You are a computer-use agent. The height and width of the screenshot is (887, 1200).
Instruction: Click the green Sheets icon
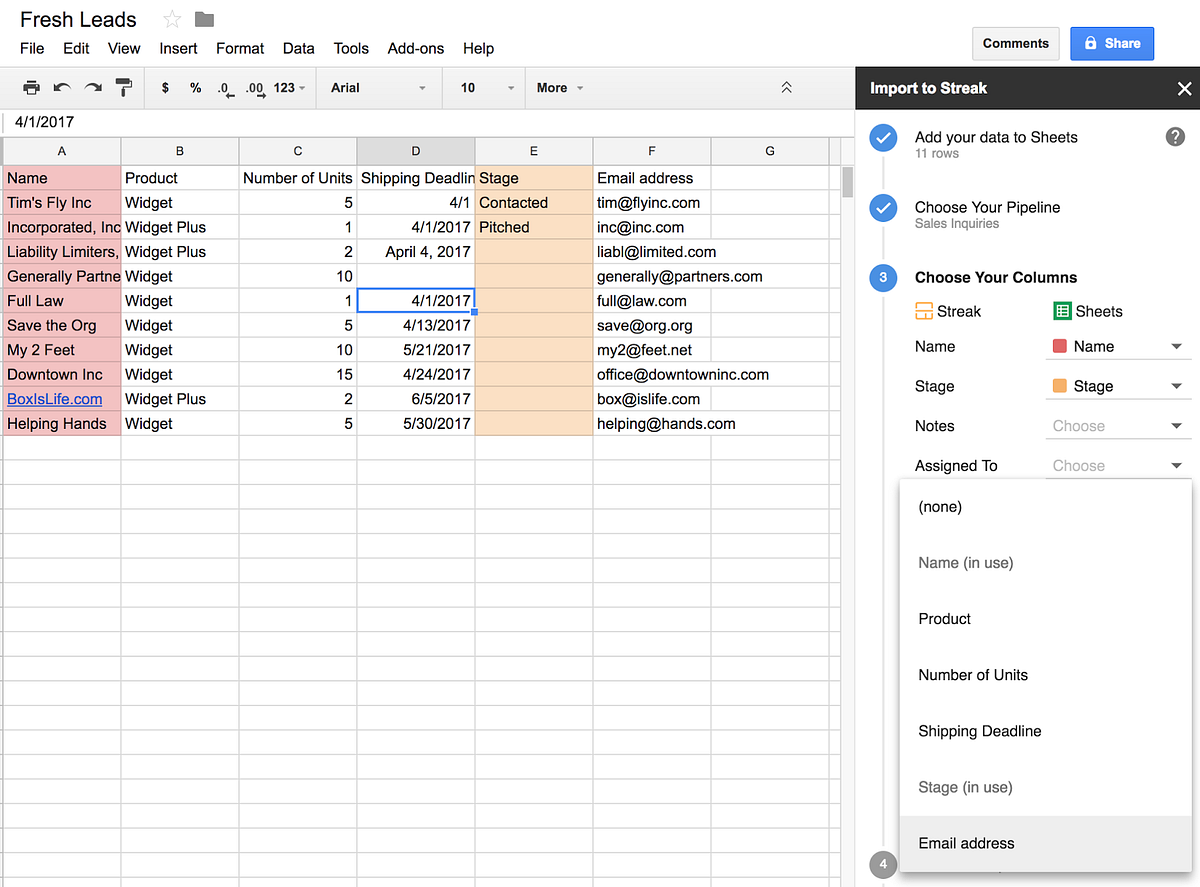(1062, 312)
